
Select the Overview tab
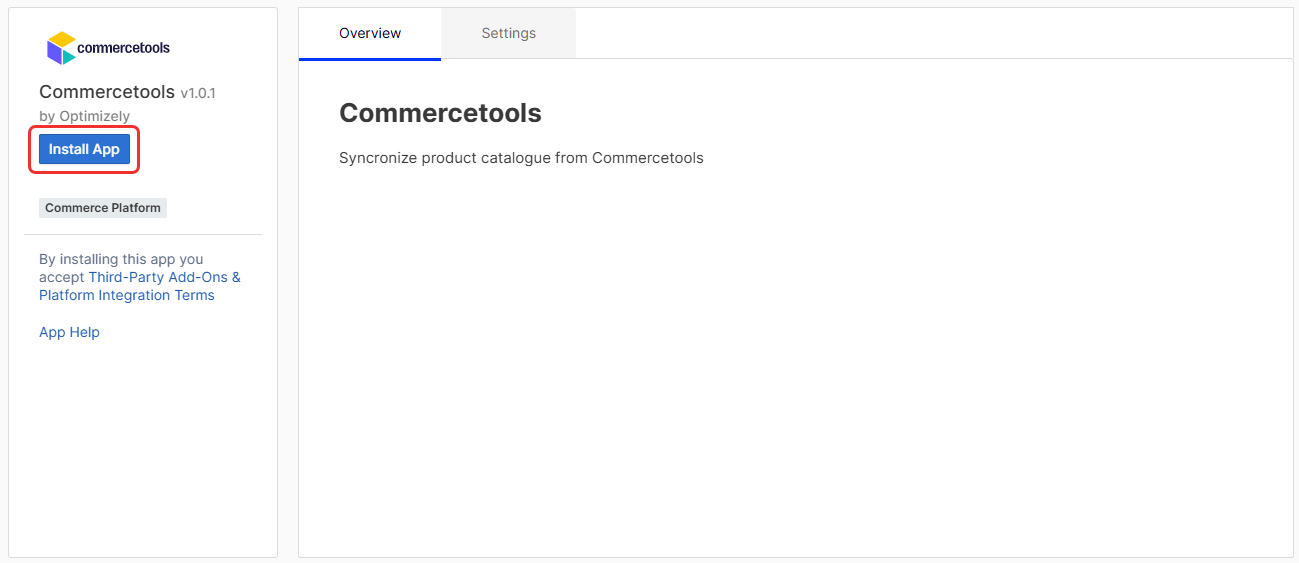370,33
